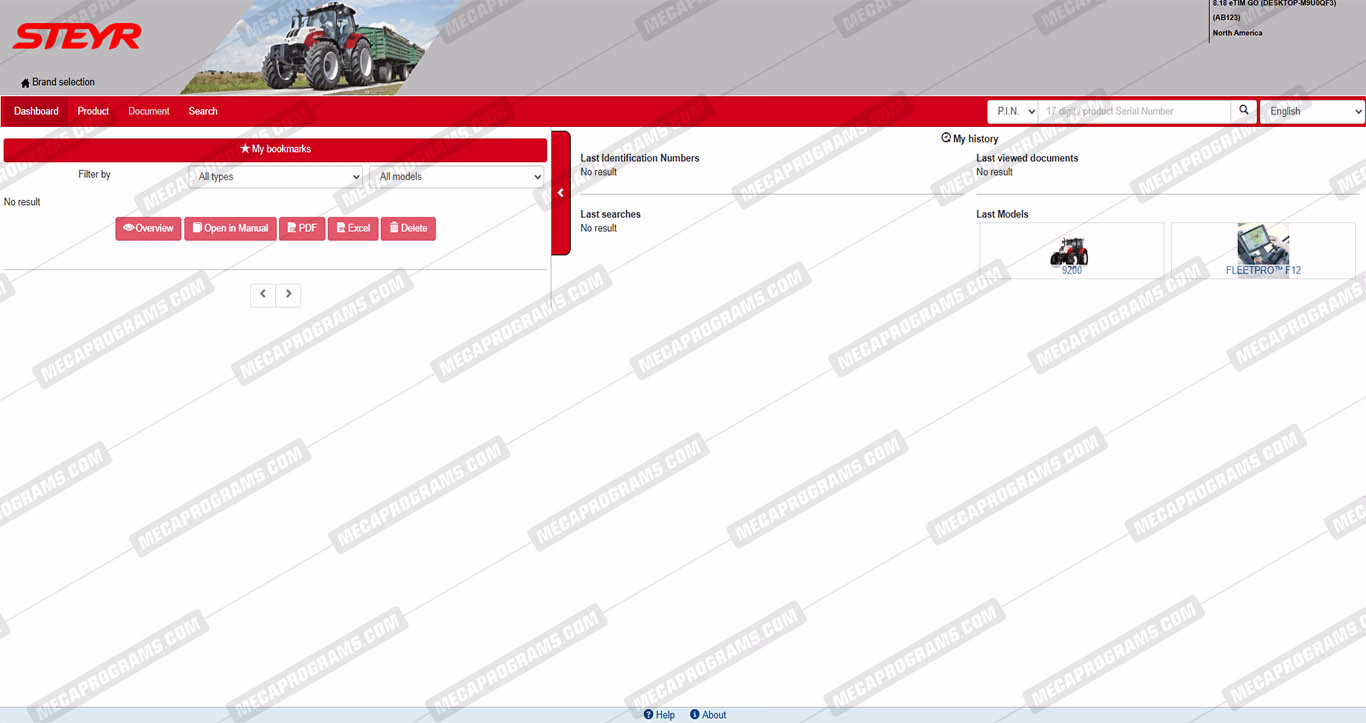Click the magnifying glass search icon
The width and height of the screenshot is (1366, 723).
click(1244, 111)
